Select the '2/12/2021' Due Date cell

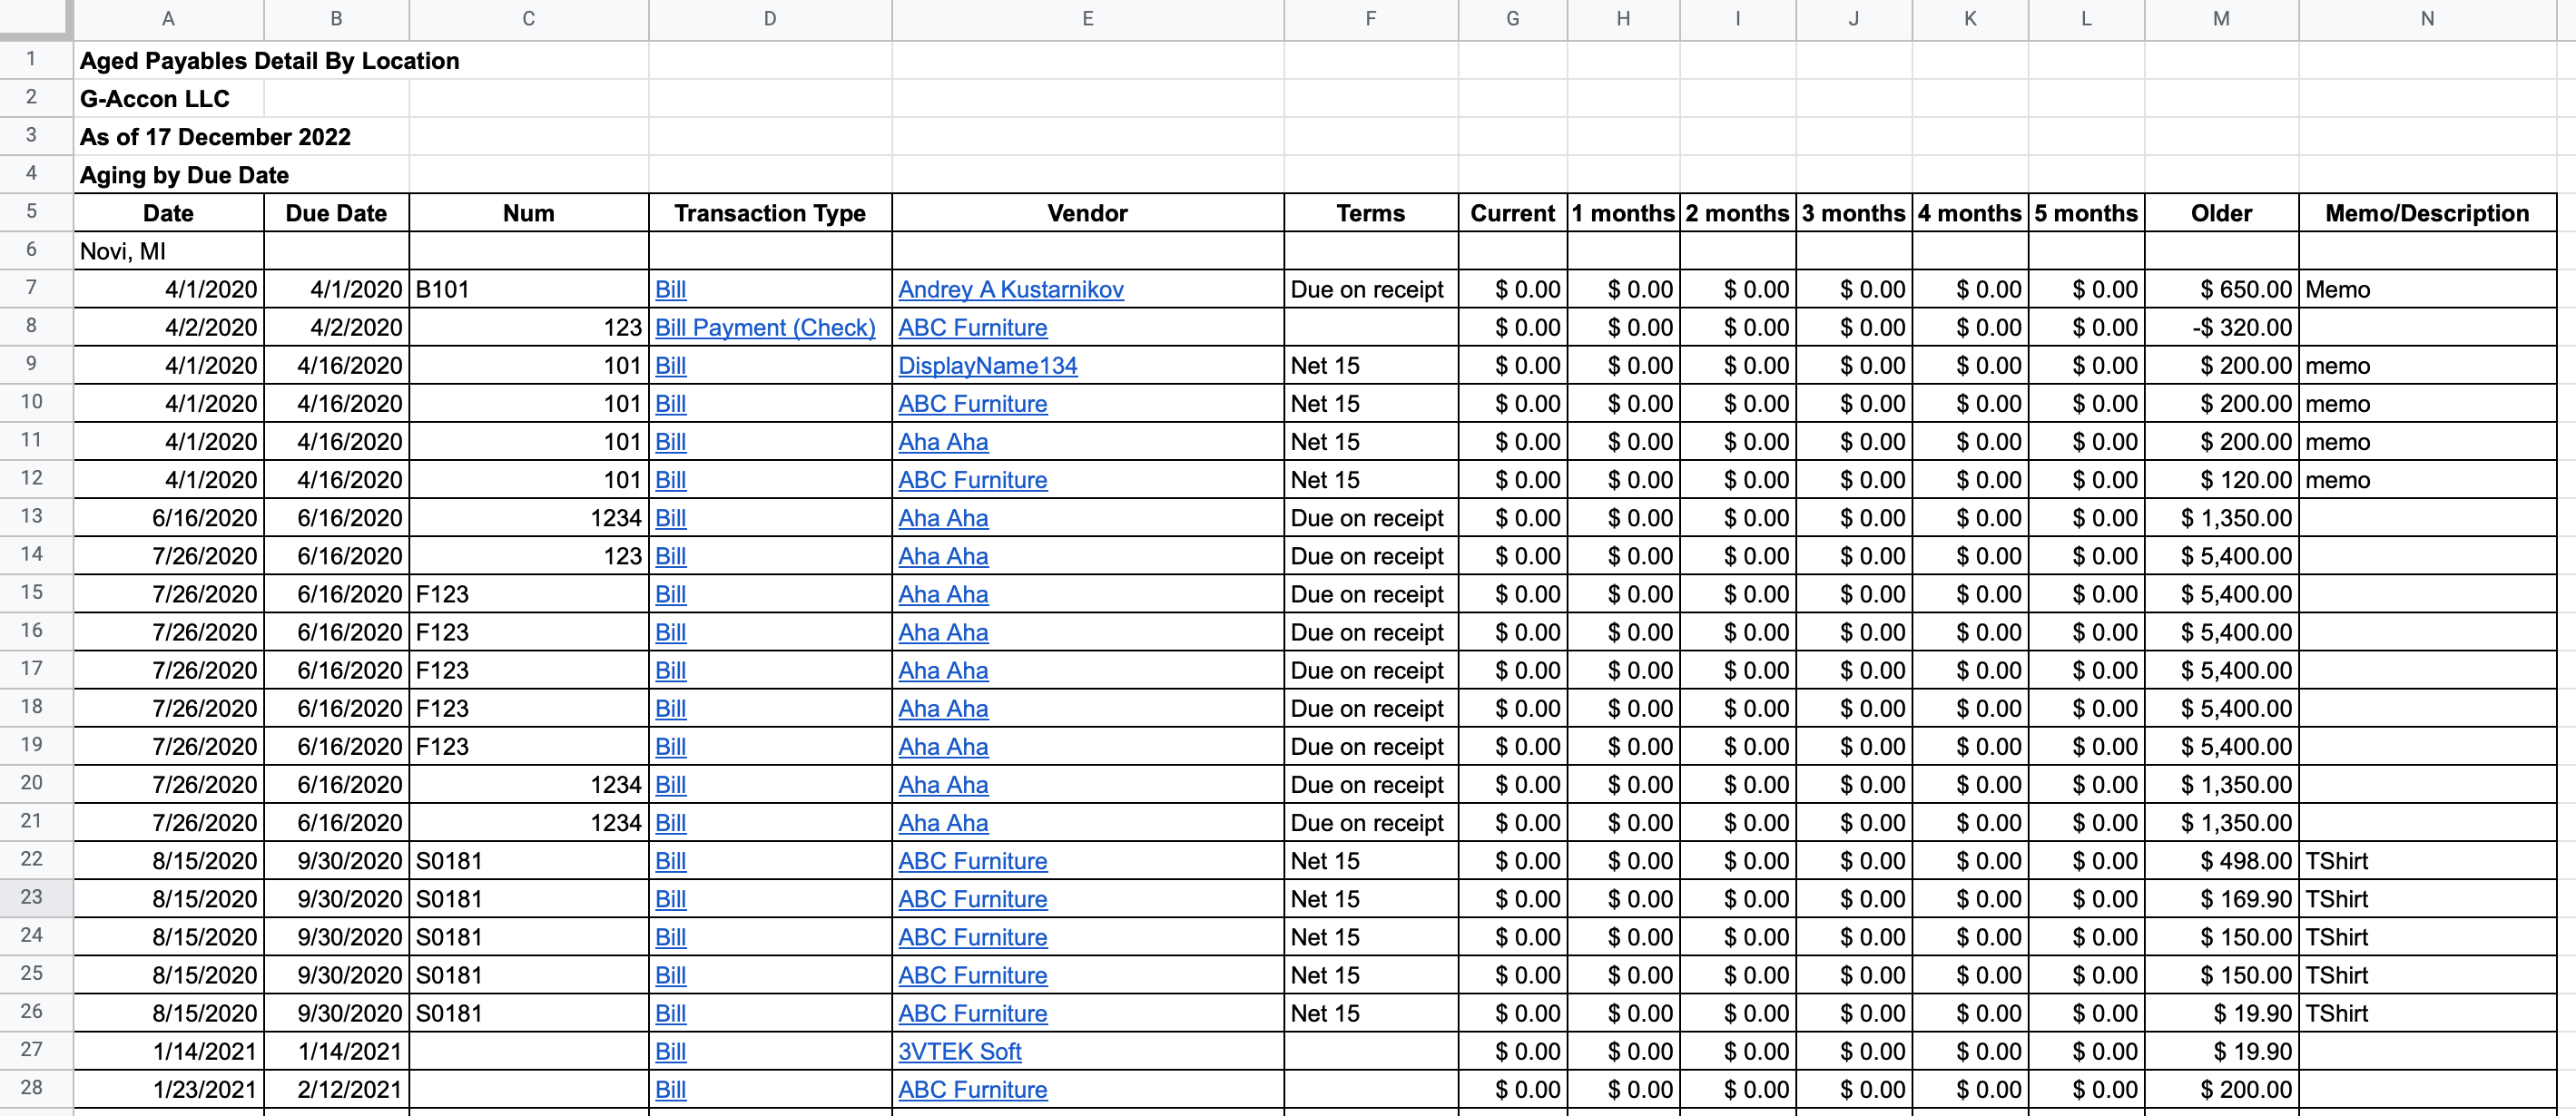pos(336,1089)
